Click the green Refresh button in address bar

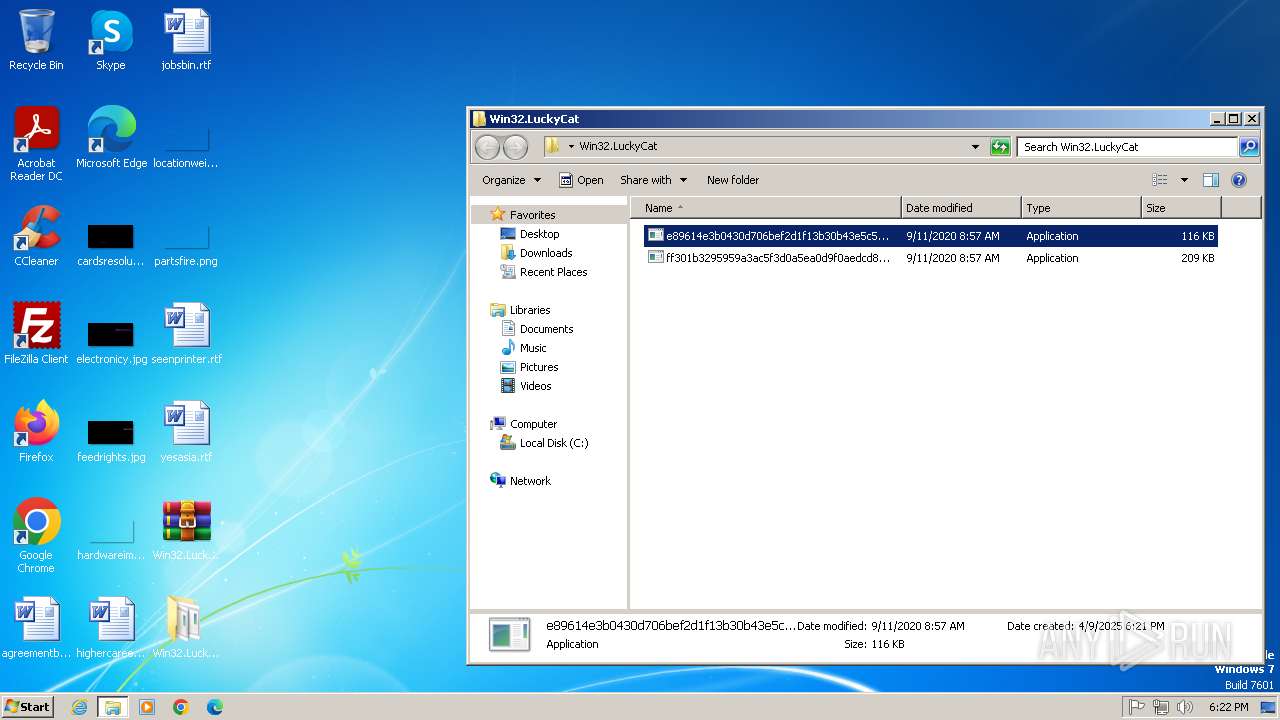click(1000, 147)
